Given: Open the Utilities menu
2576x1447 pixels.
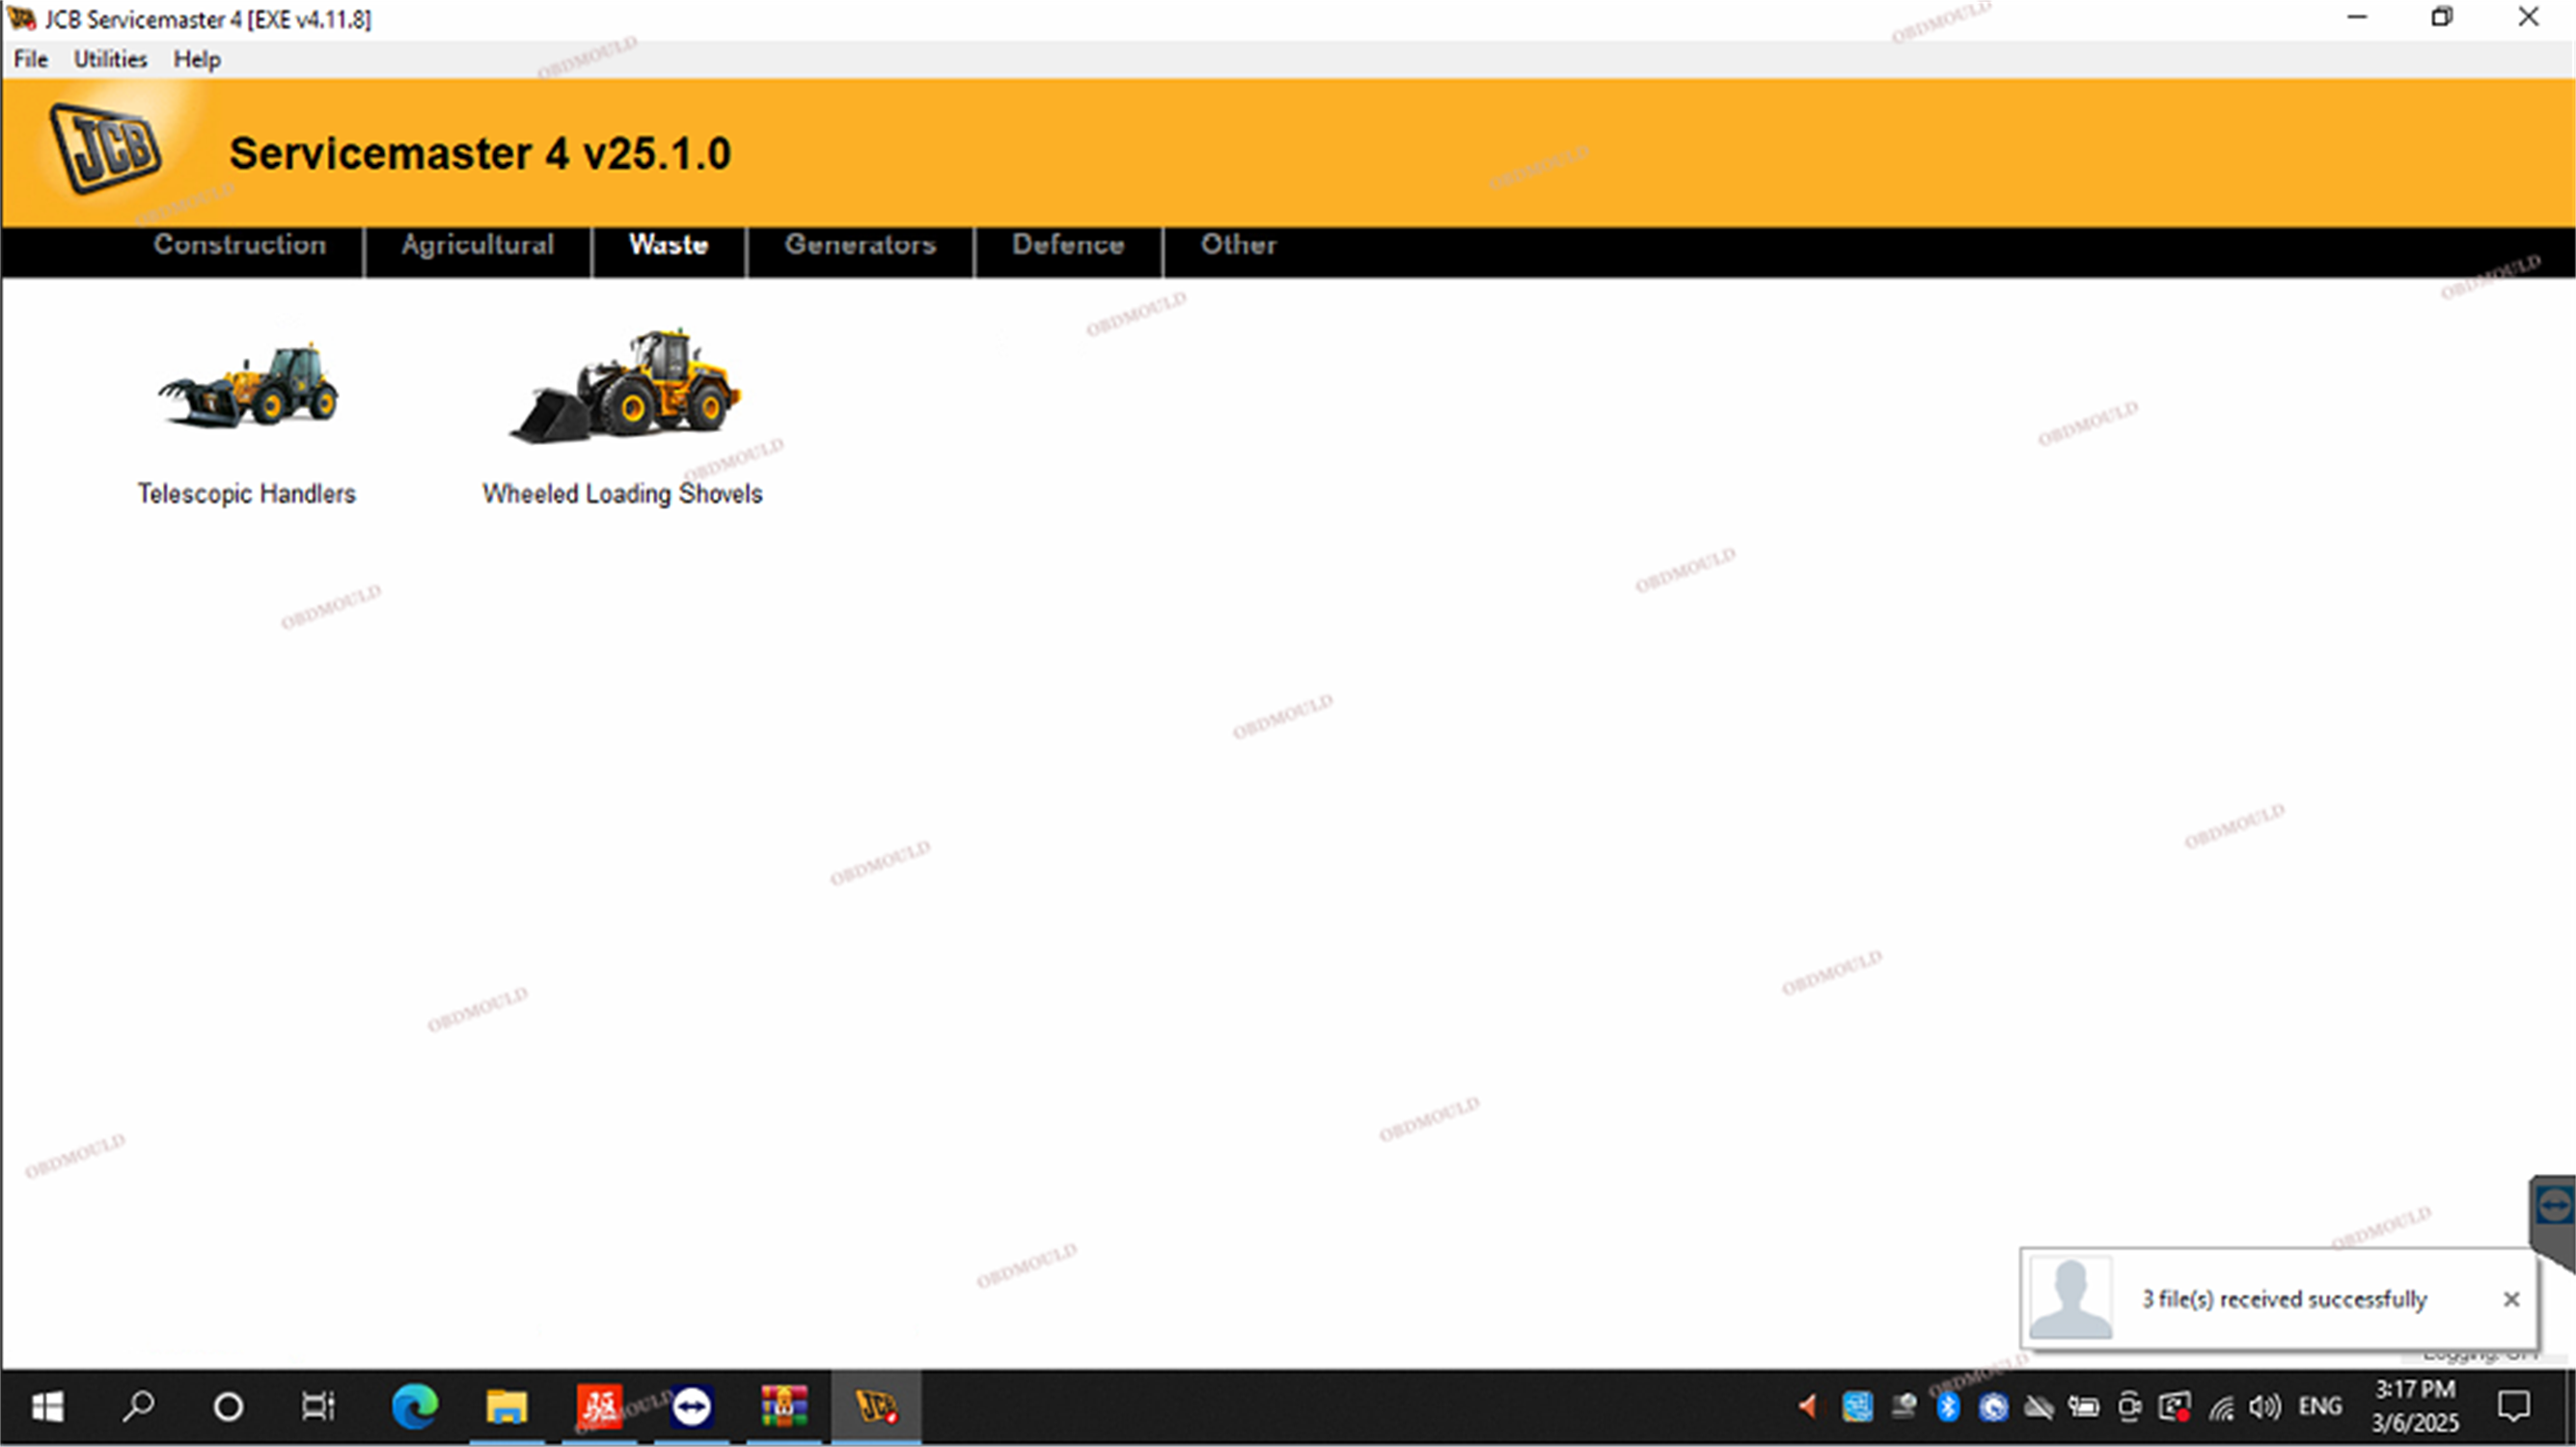Looking at the screenshot, I should click(110, 59).
